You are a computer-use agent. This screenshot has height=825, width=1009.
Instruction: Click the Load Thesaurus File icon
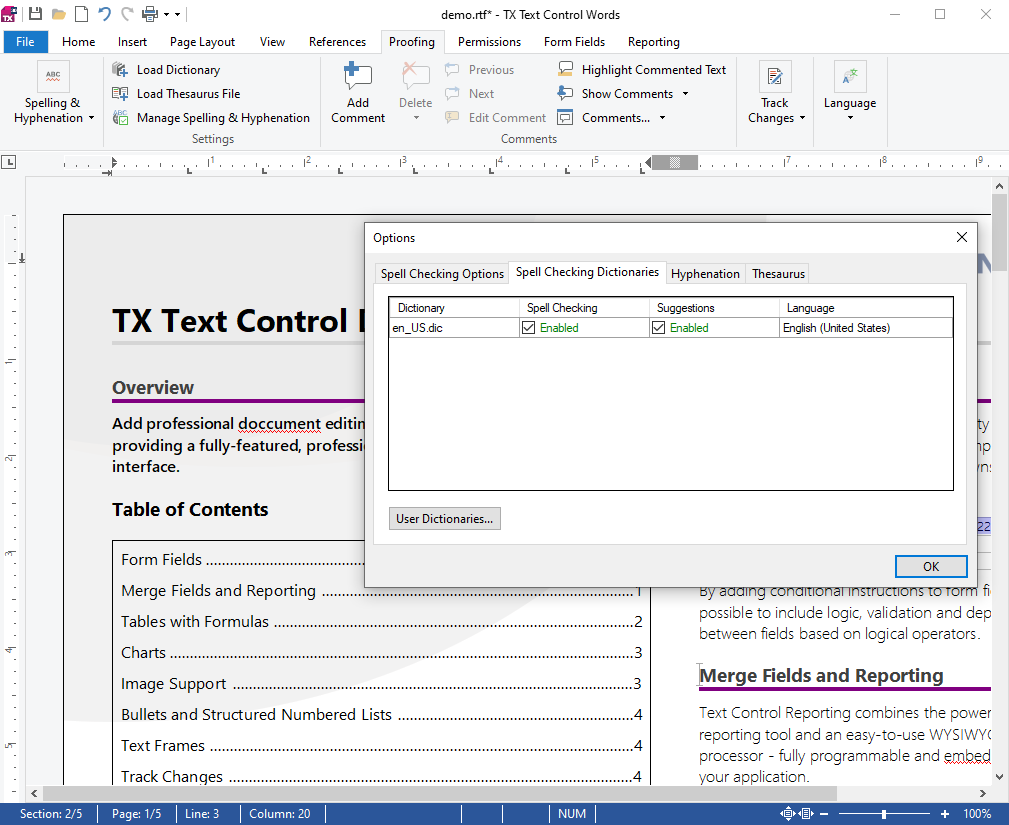122,93
